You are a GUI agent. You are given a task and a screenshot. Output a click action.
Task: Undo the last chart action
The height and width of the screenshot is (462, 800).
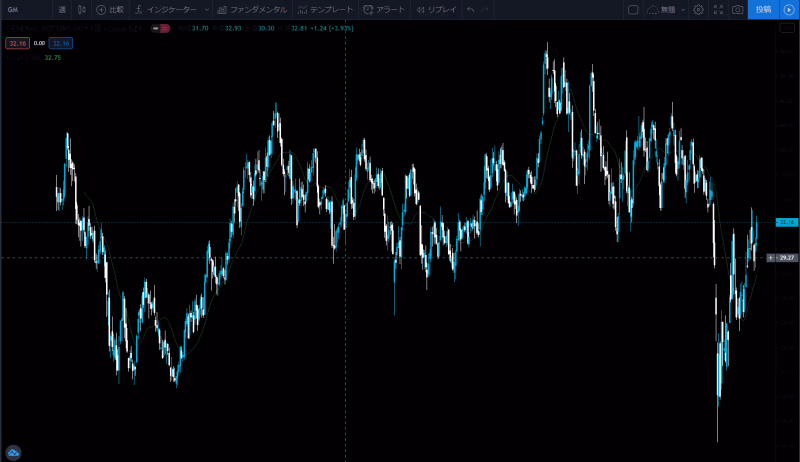(470, 9)
